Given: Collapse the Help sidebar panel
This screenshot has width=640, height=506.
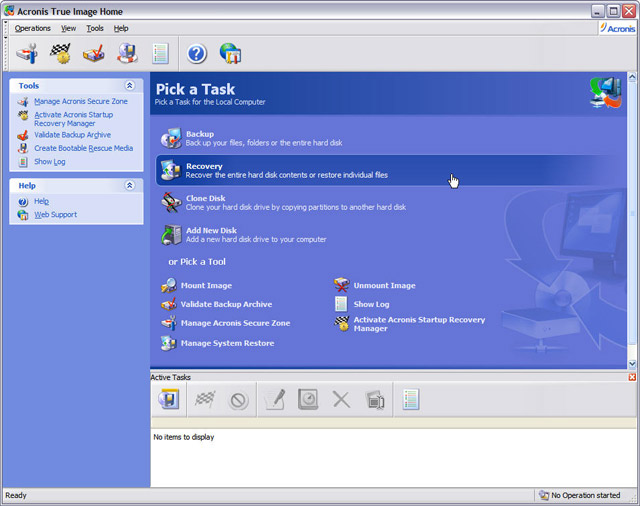Looking at the screenshot, I should coord(130,185).
